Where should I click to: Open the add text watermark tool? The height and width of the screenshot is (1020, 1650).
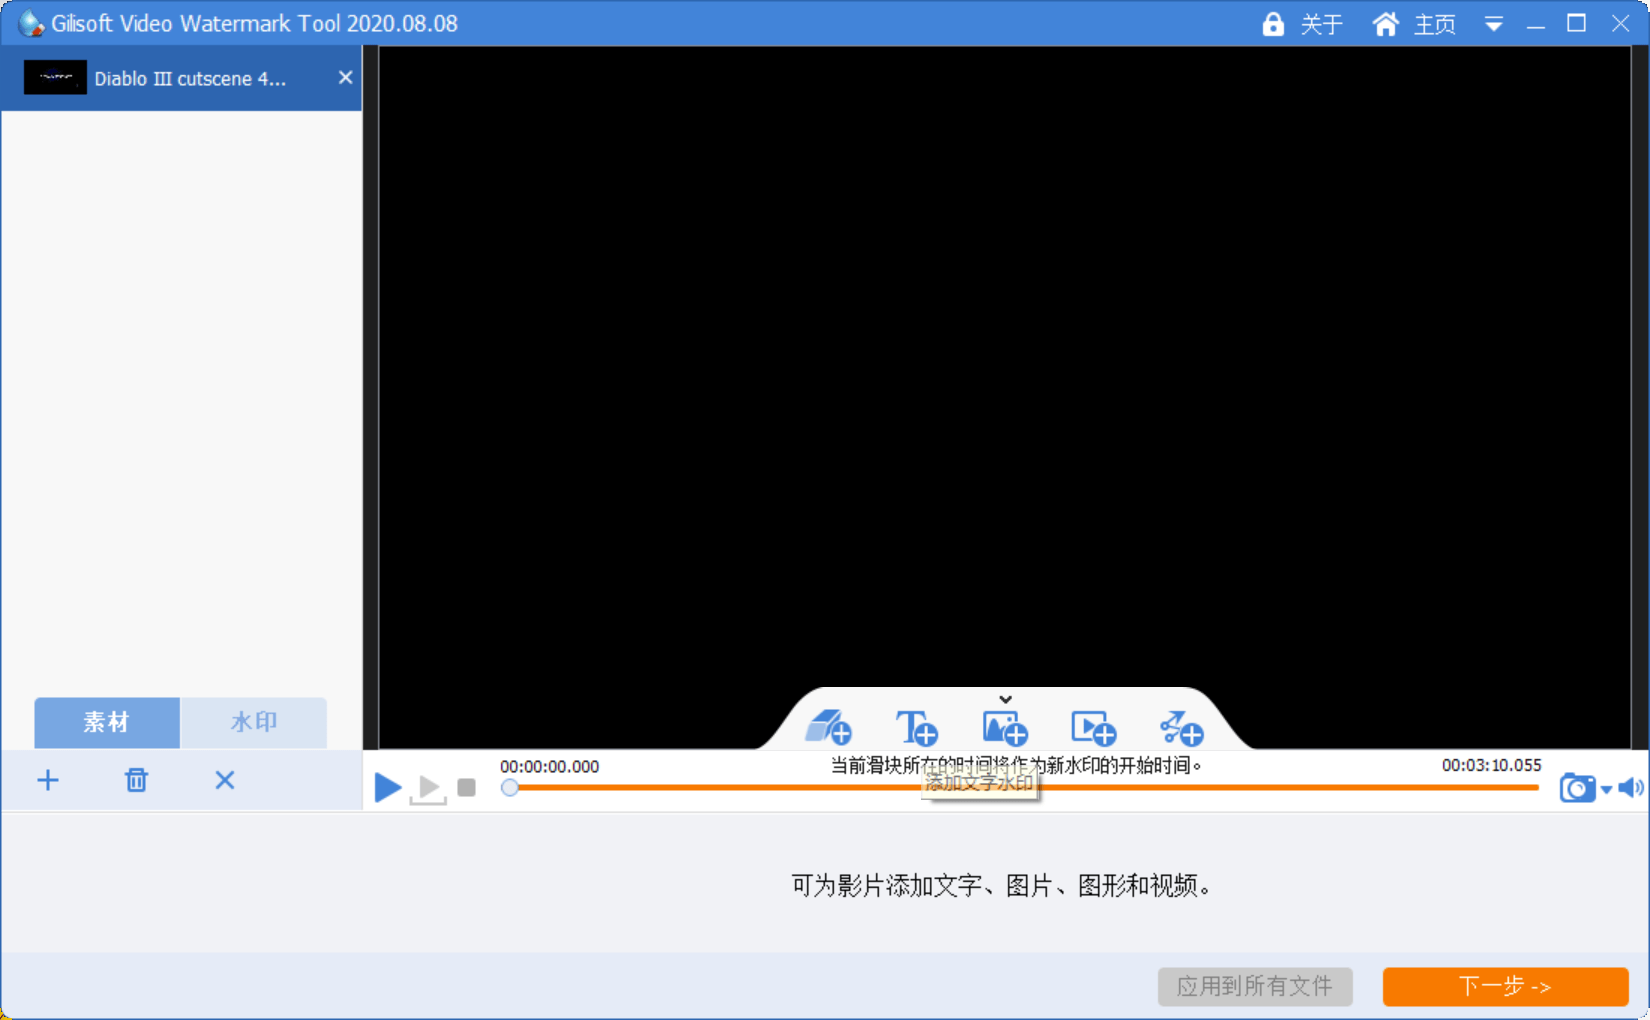pyautogui.click(x=917, y=727)
